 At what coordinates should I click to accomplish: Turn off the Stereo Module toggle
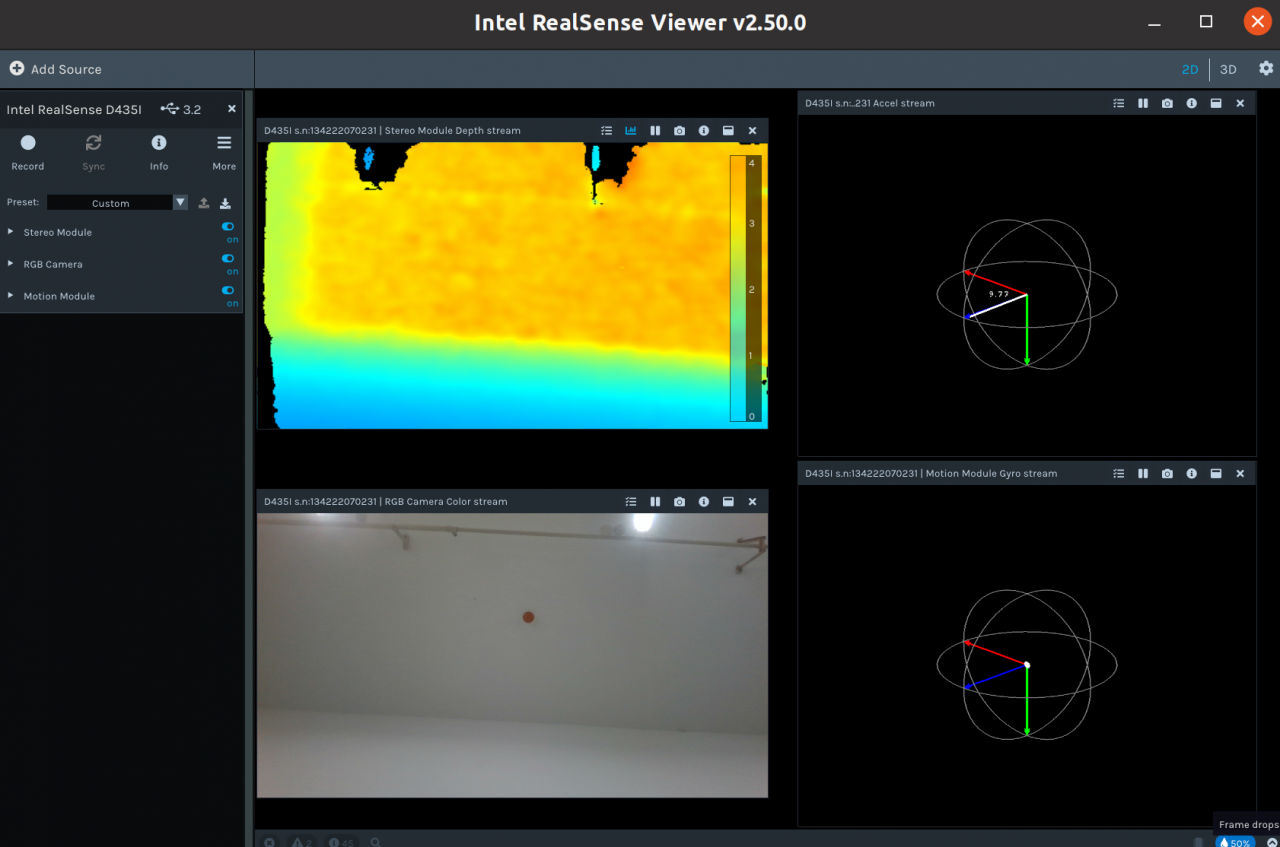(x=228, y=227)
